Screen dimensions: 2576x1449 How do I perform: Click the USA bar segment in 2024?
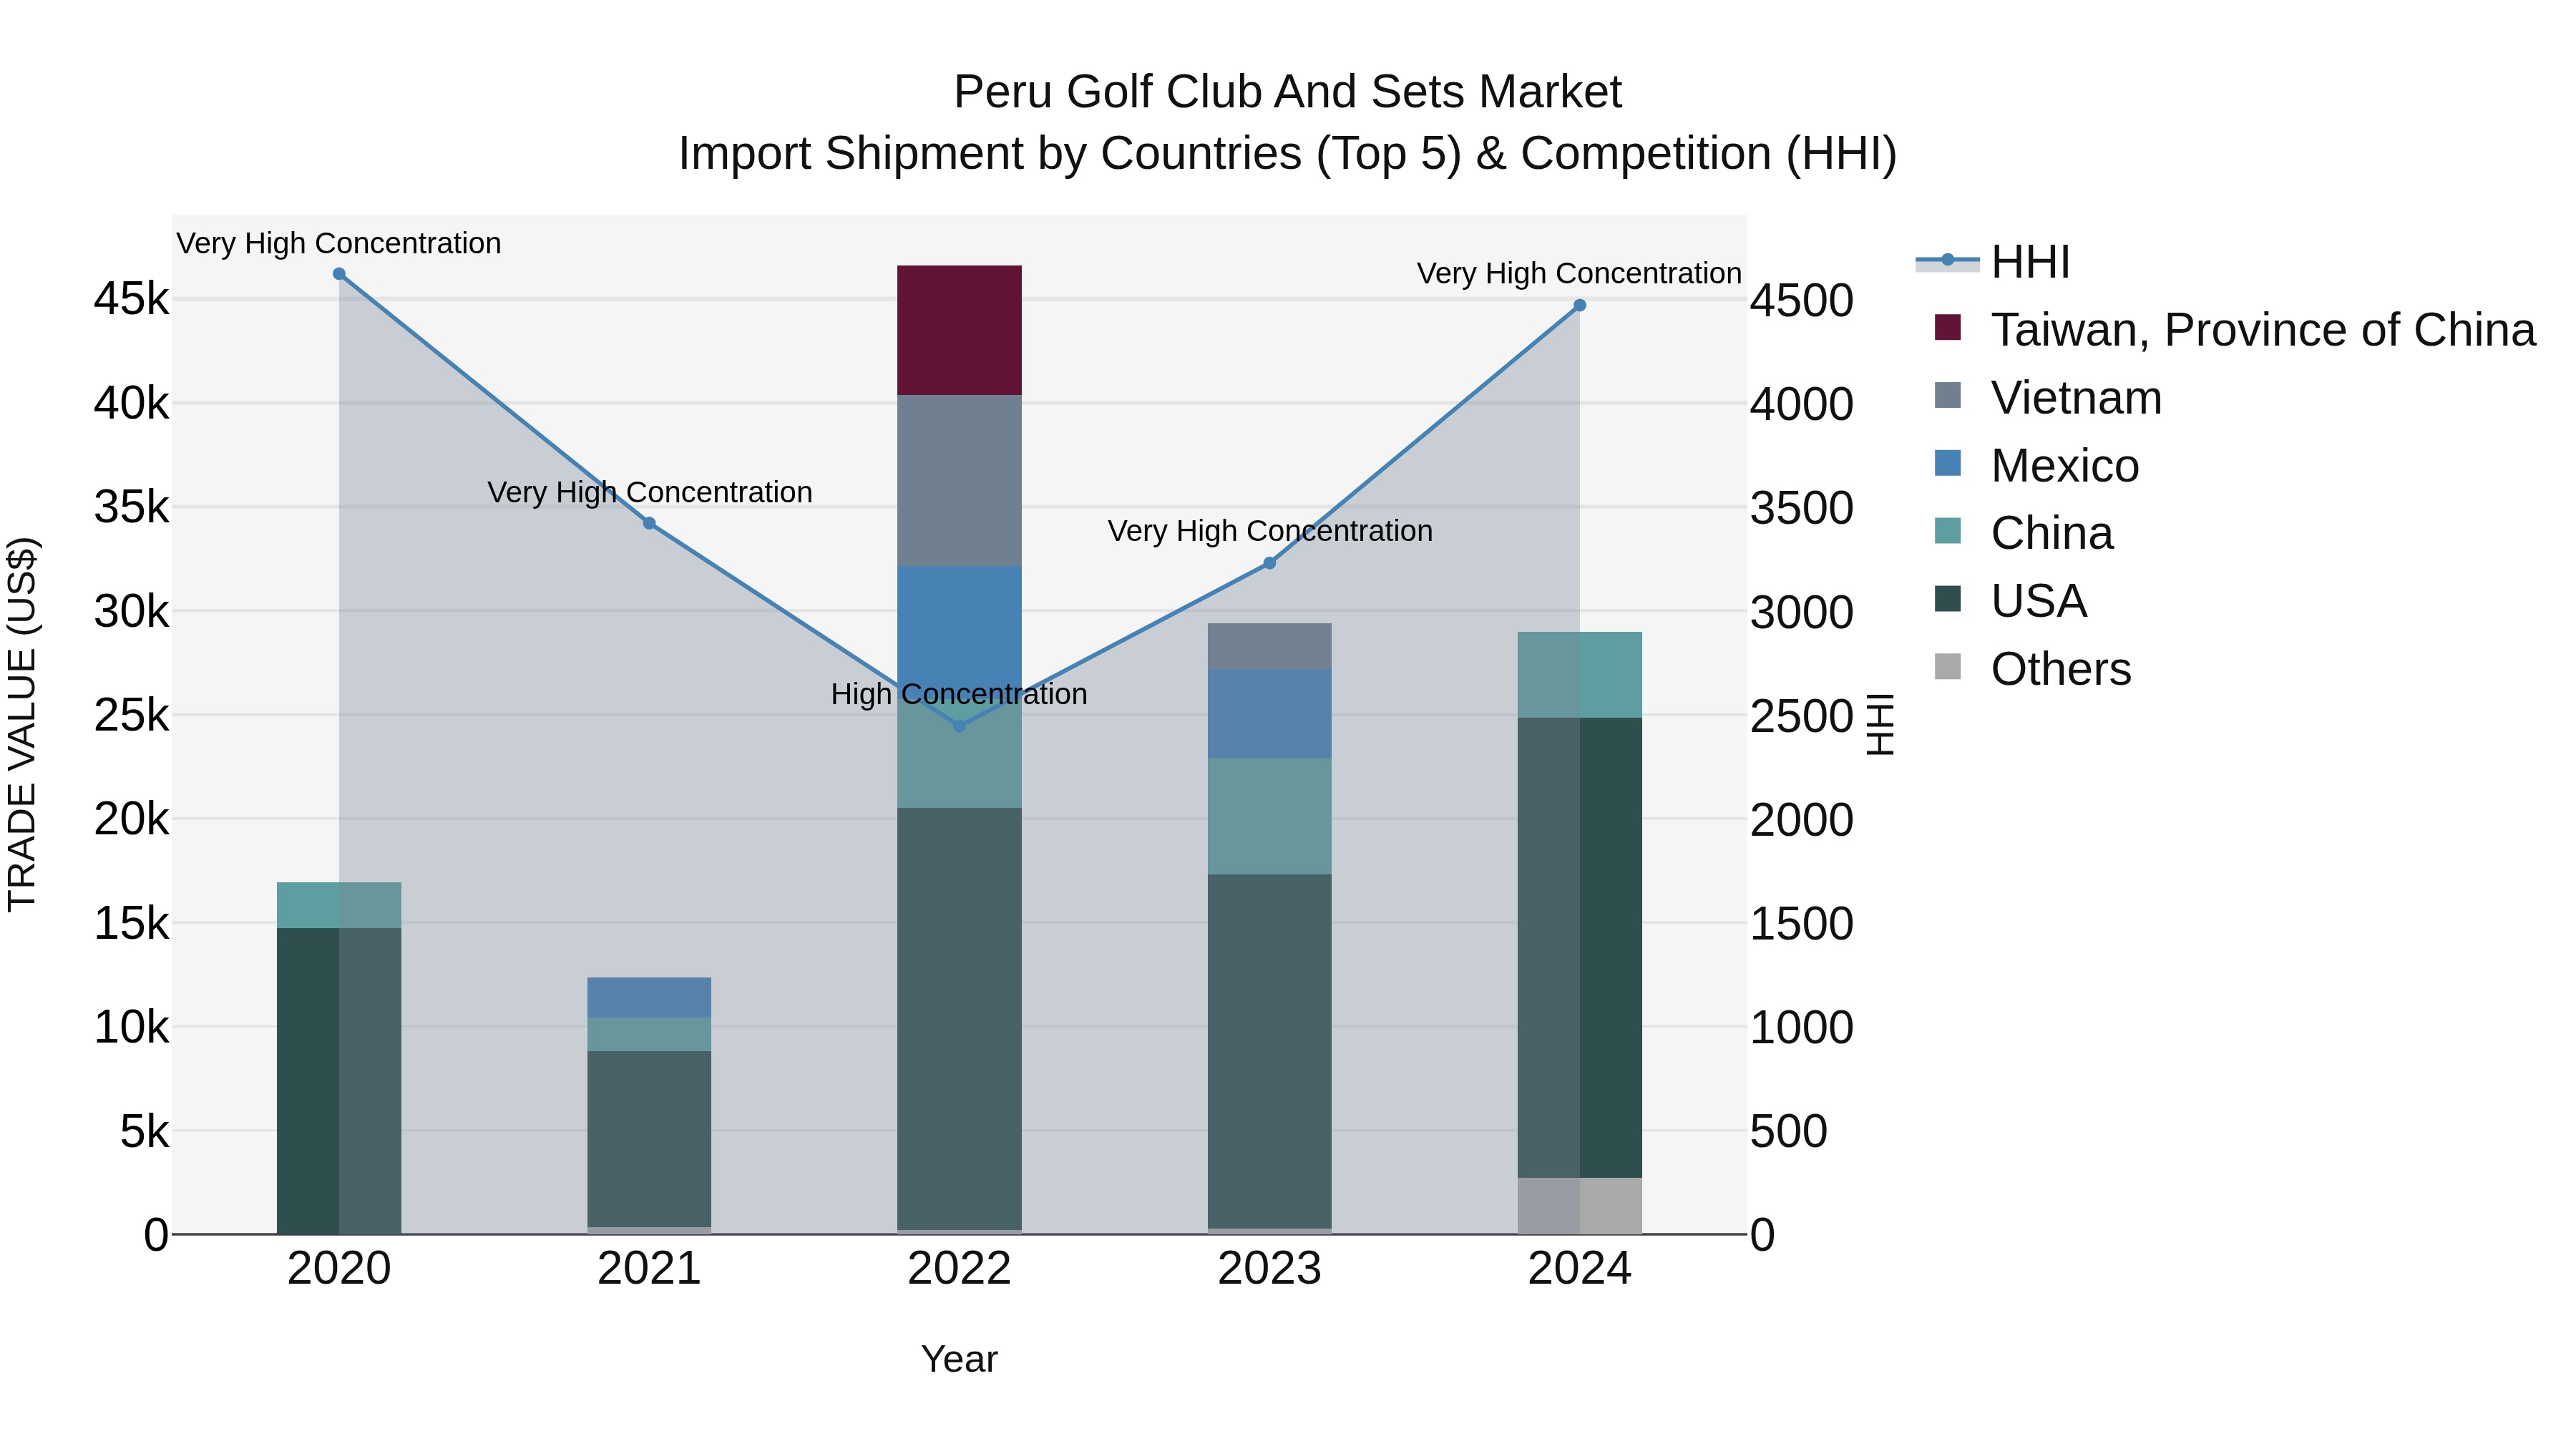point(1579,948)
